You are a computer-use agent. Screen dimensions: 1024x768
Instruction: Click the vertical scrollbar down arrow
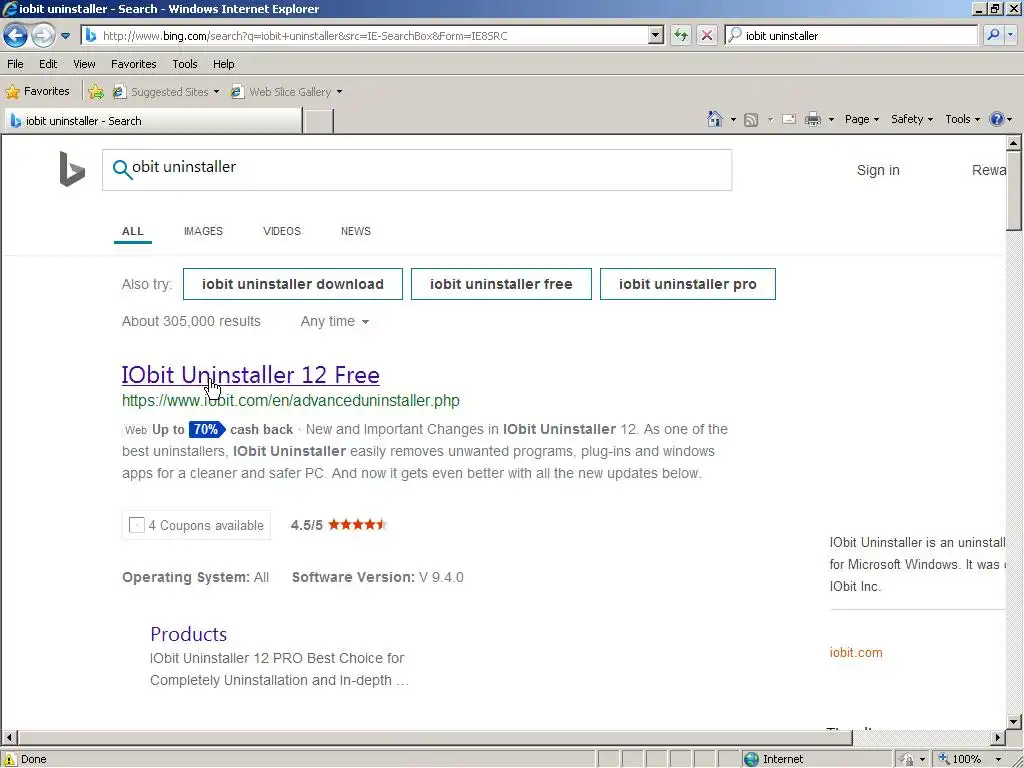click(x=1014, y=722)
